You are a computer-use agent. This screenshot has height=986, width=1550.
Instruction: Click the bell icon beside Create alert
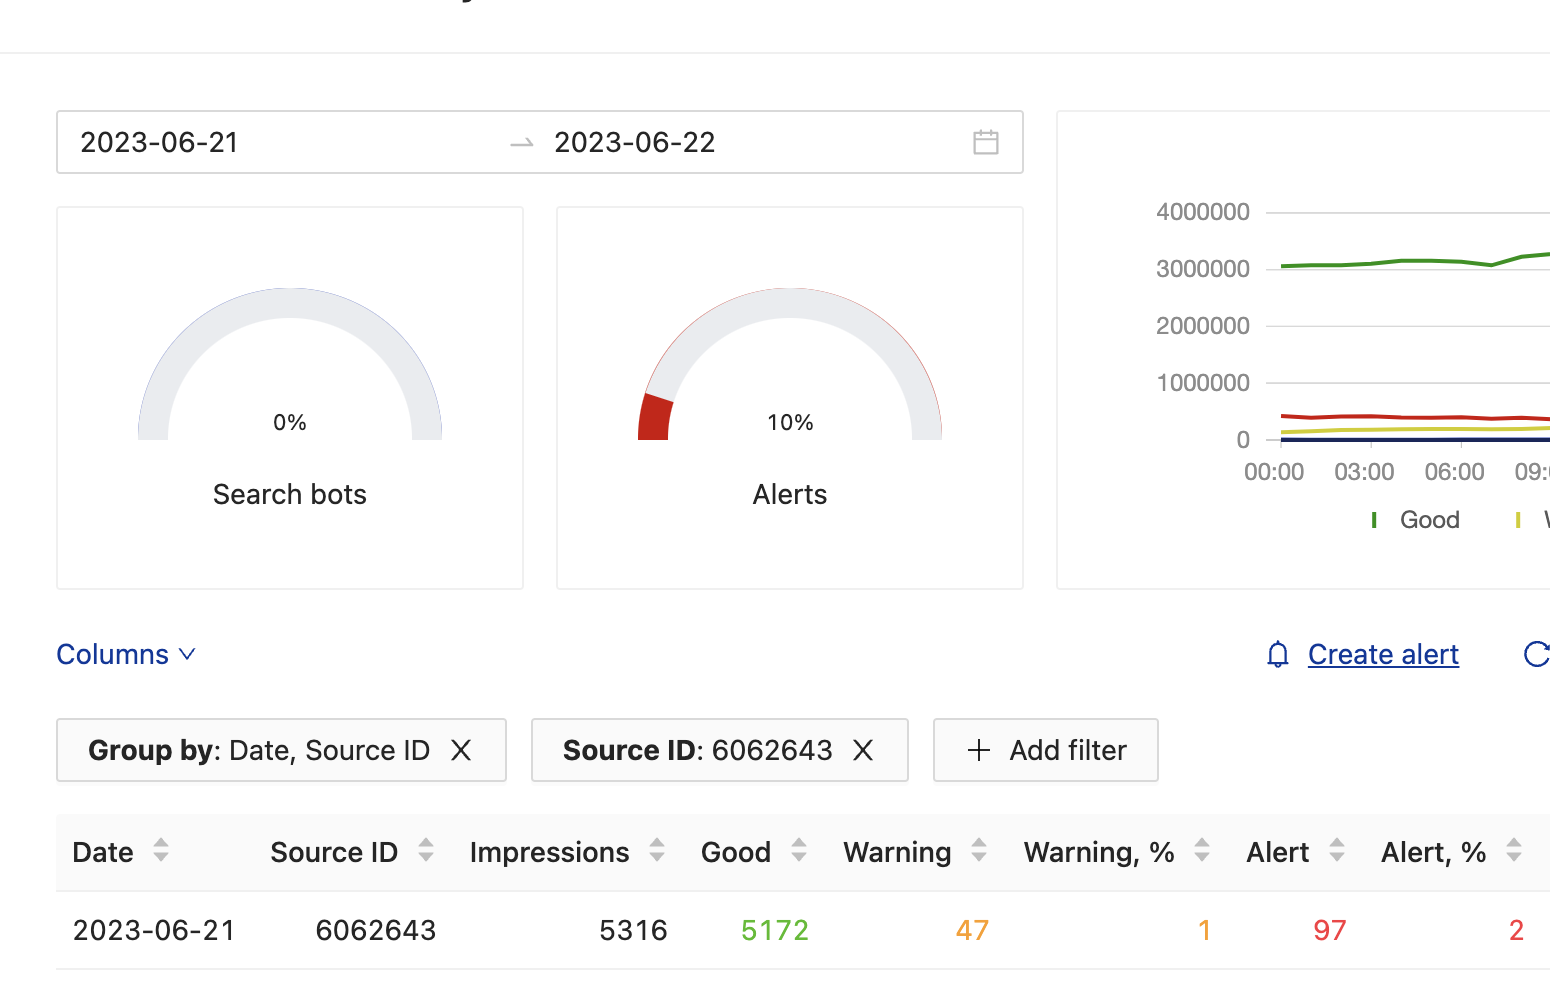(x=1277, y=654)
